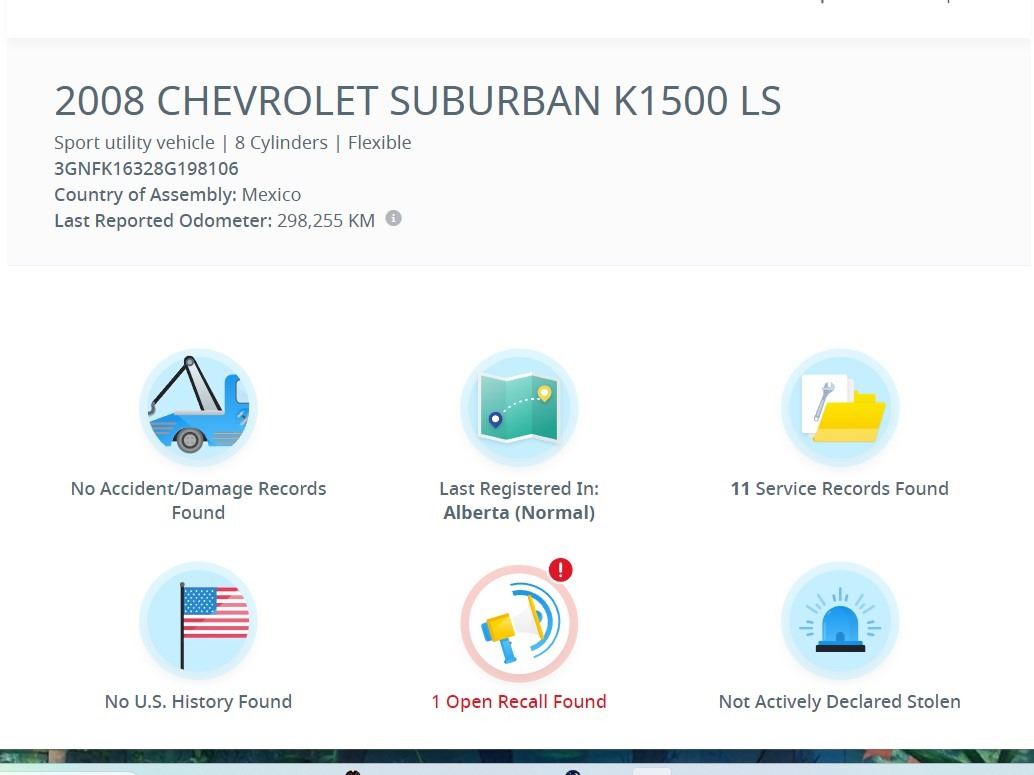Click the blue siren stolen status icon

(x=839, y=621)
